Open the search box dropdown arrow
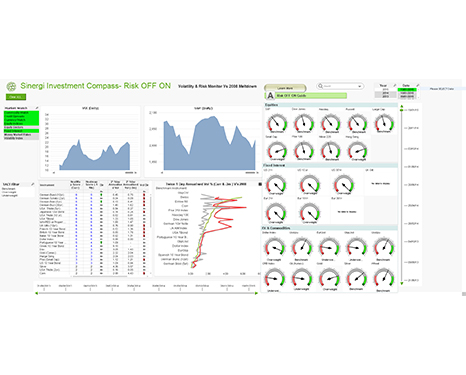The image size is (466, 375). coord(359,86)
